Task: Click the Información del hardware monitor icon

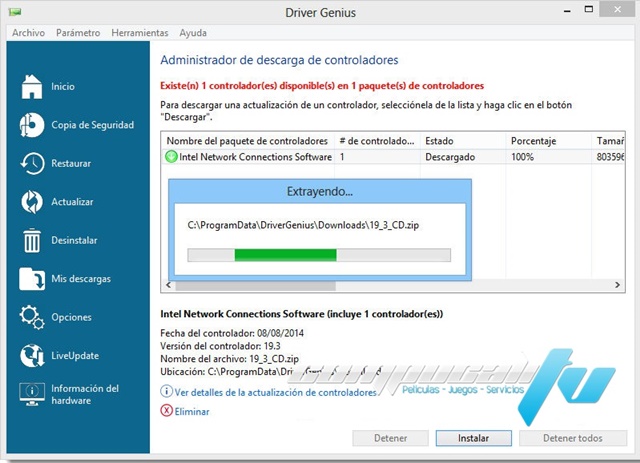Action: (x=32, y=394)
